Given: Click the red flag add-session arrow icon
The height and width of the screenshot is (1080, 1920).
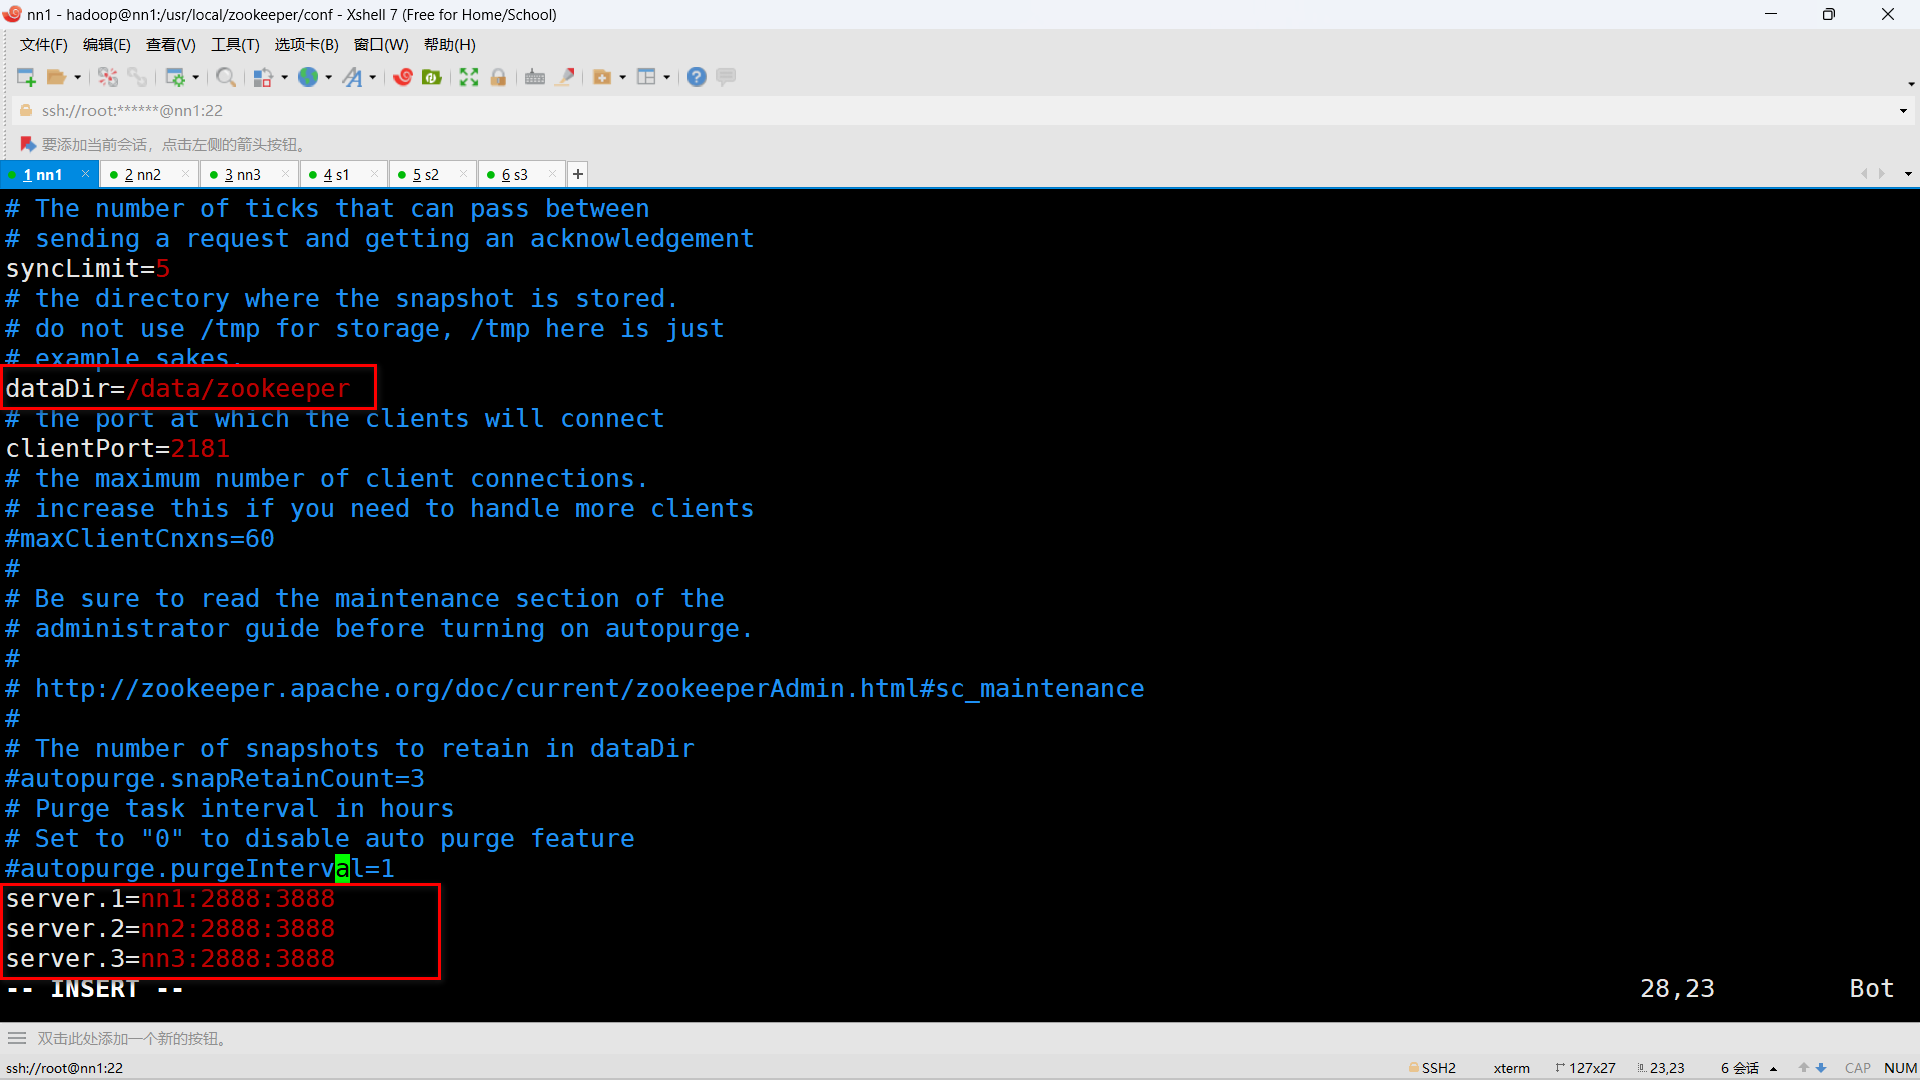Looking at the screenshot, I should (28, 144).
